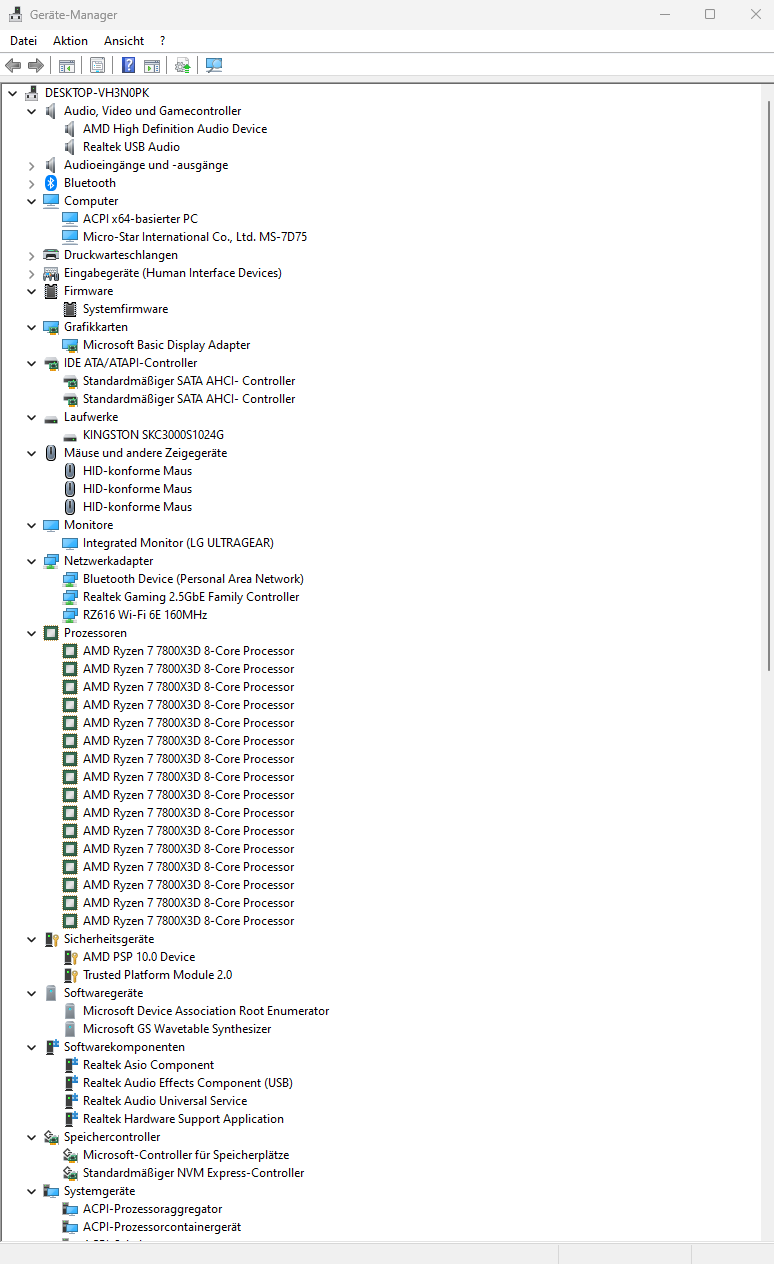Click the speaker icon beside Realtek USB Audio
This screenshot has width=774, height=1264.
click(70, 147)
